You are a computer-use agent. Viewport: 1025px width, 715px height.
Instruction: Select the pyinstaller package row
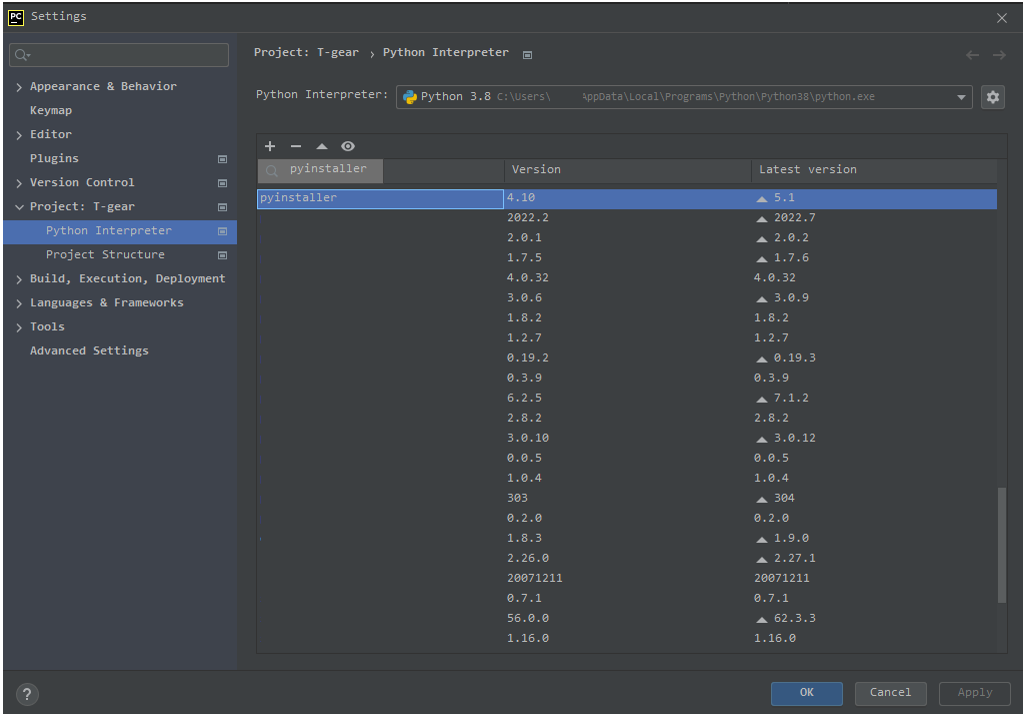tap(627, 198)
